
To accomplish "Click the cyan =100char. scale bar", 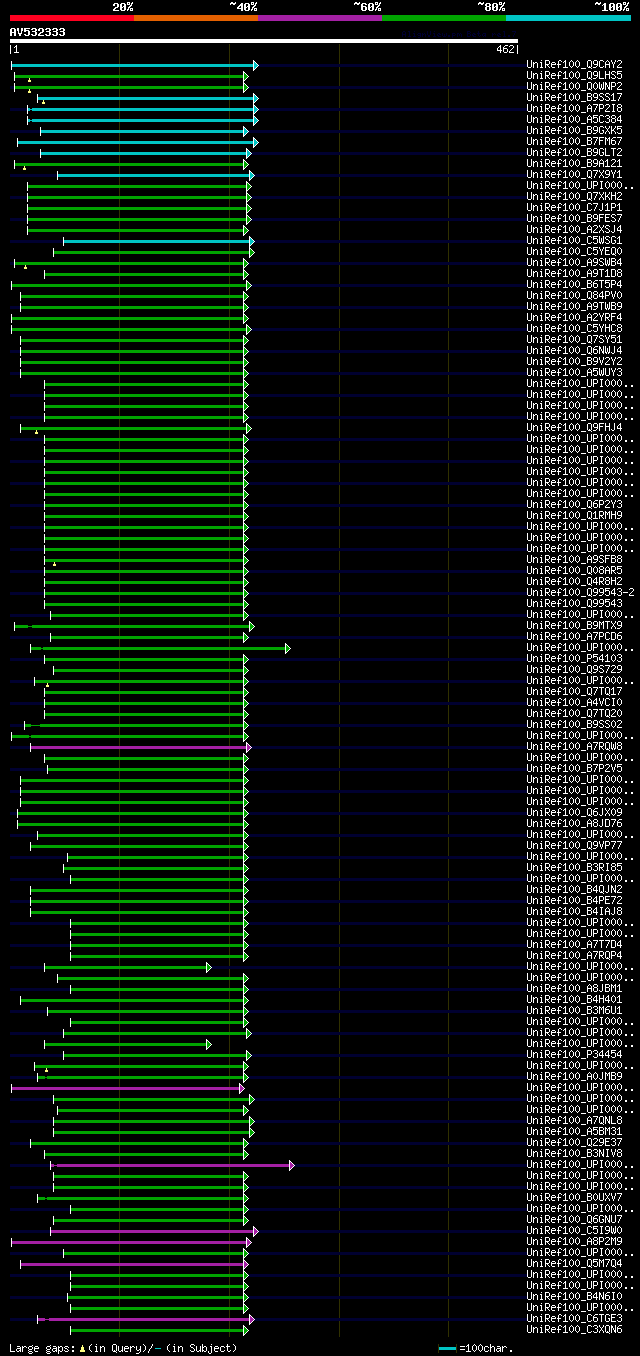I will click(447, 1348).
